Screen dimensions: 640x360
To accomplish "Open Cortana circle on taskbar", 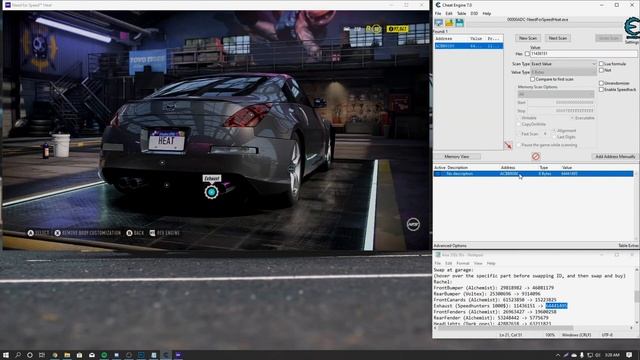I will [30, 355].
